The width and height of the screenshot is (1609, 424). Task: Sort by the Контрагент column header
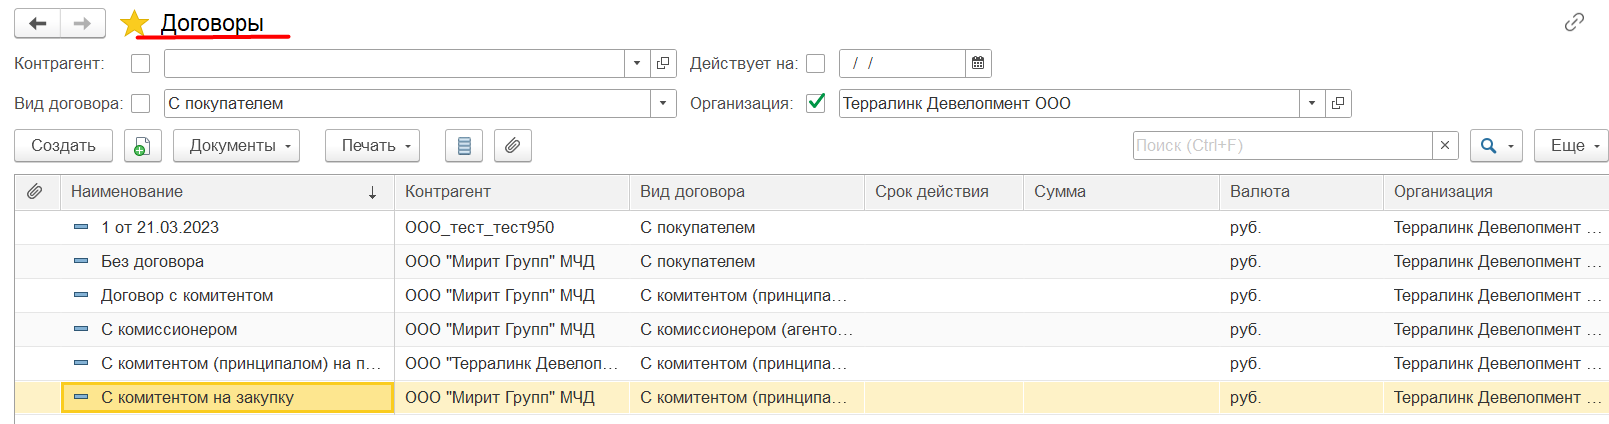(512, 191)
